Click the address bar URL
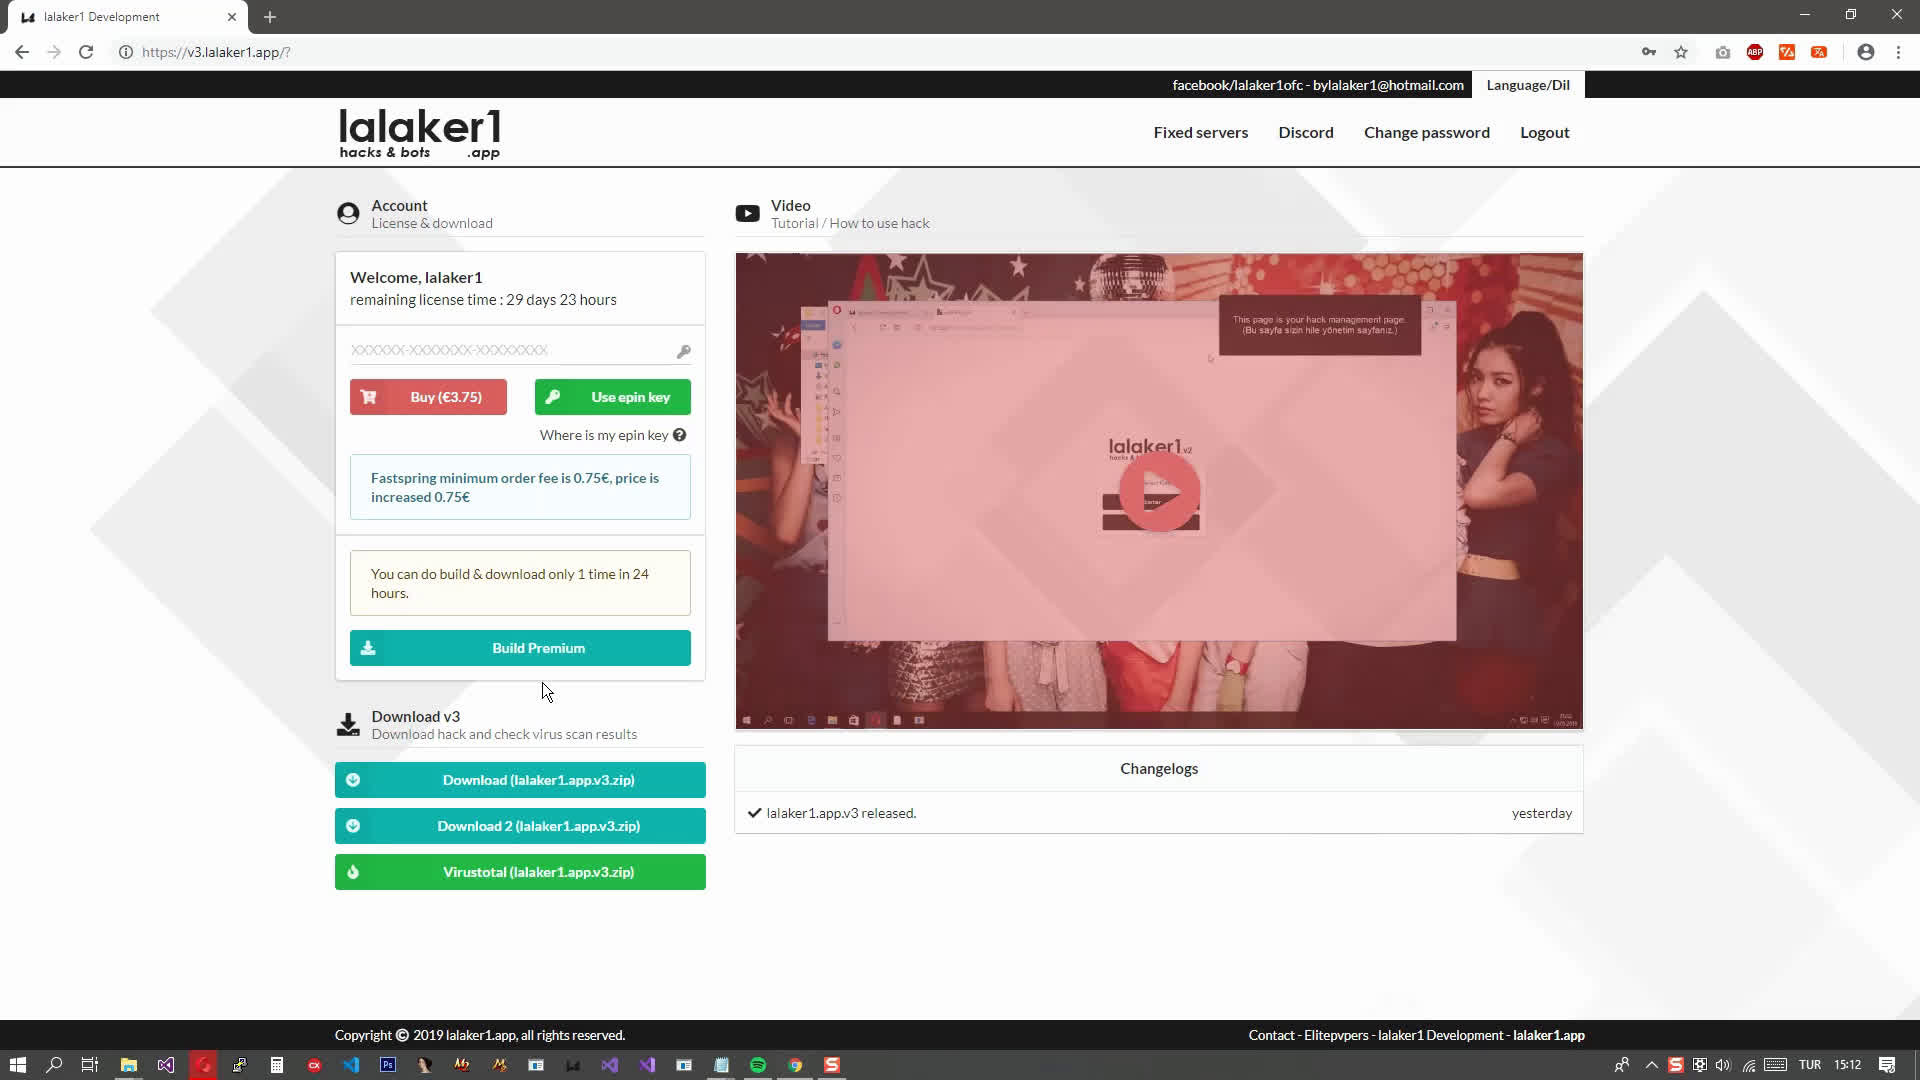This screenshot has width=1920, height=1080. tap(216, 52)
